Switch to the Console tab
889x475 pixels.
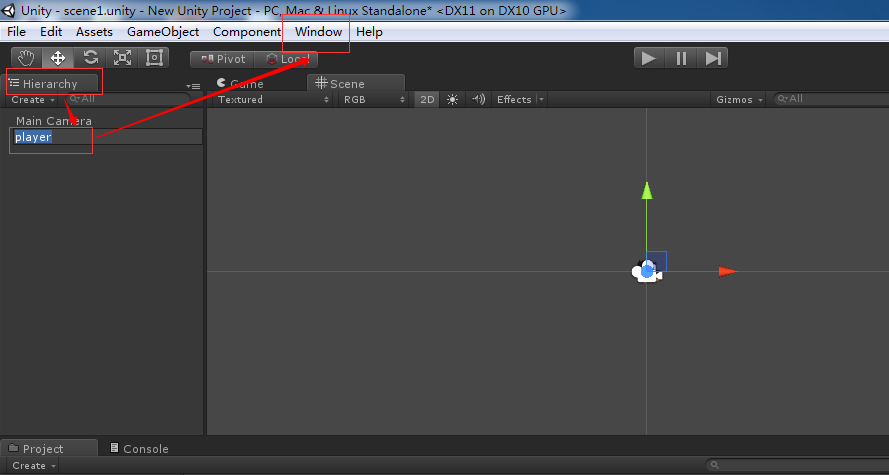tap(139, 448)
